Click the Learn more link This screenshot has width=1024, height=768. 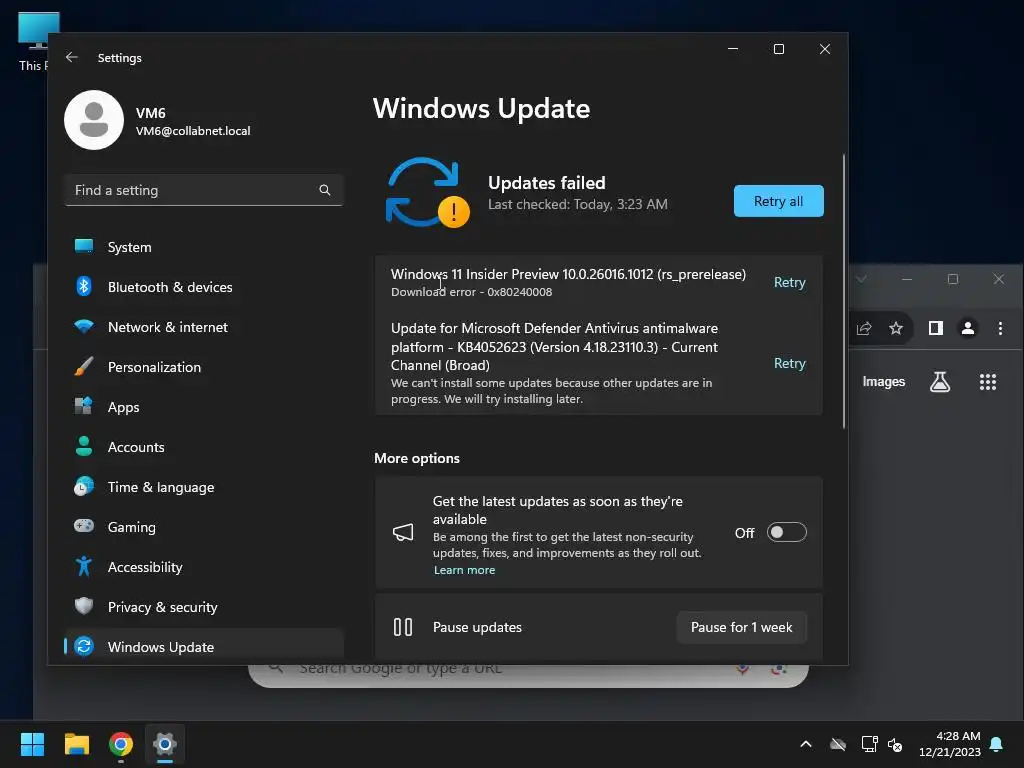click(464, 570)
